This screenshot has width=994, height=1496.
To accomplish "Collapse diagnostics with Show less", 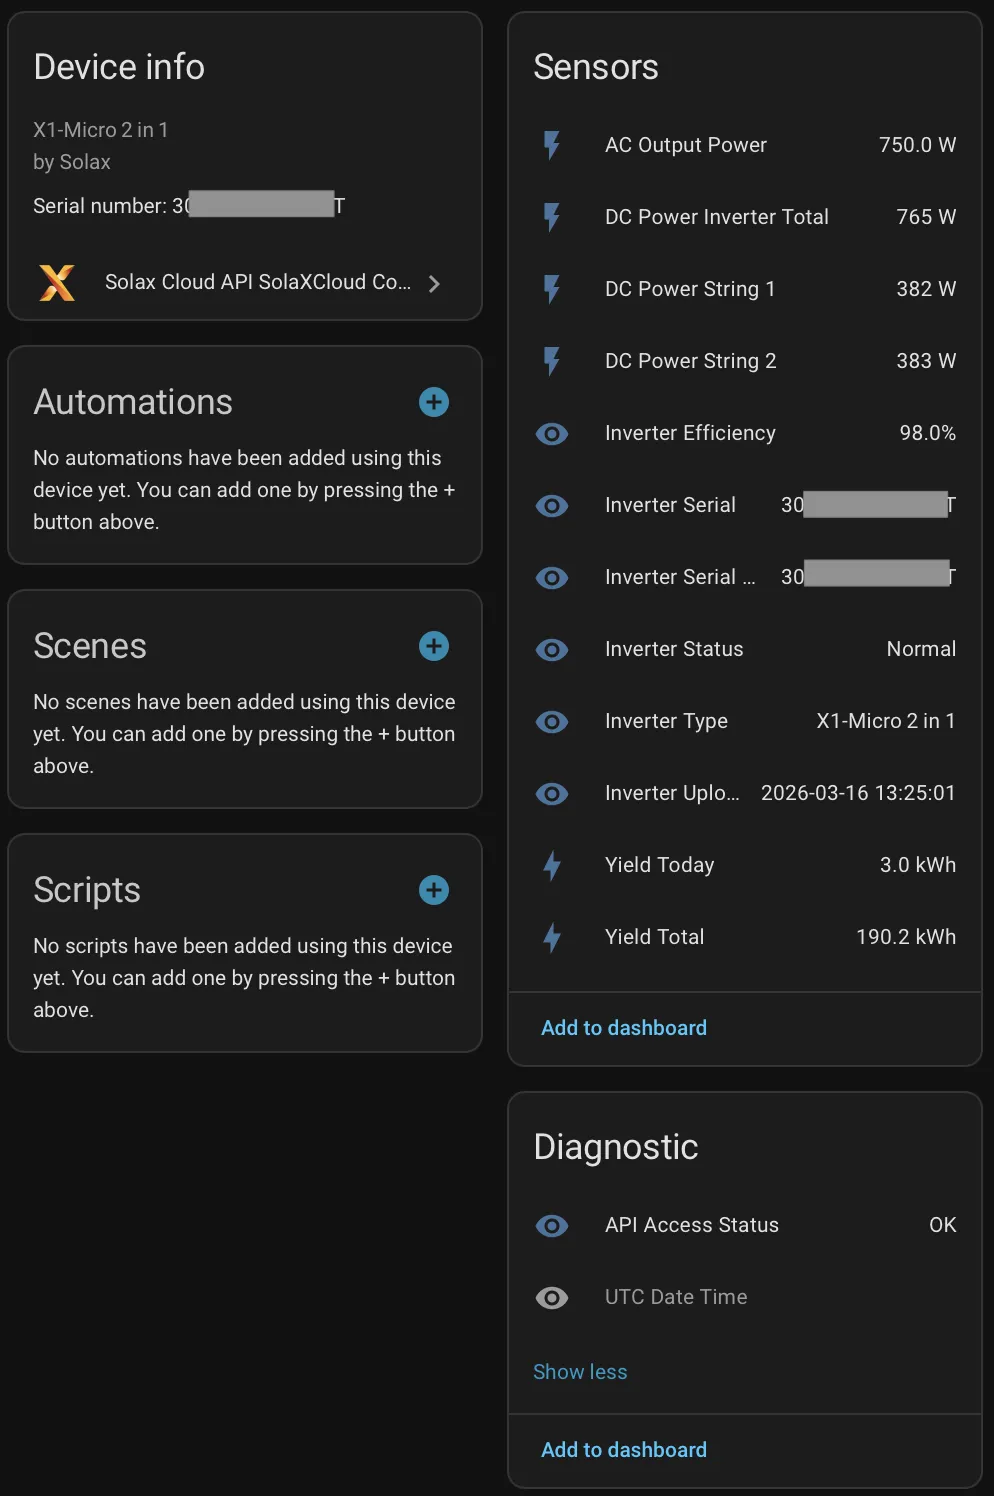I will click(580, 1372).
